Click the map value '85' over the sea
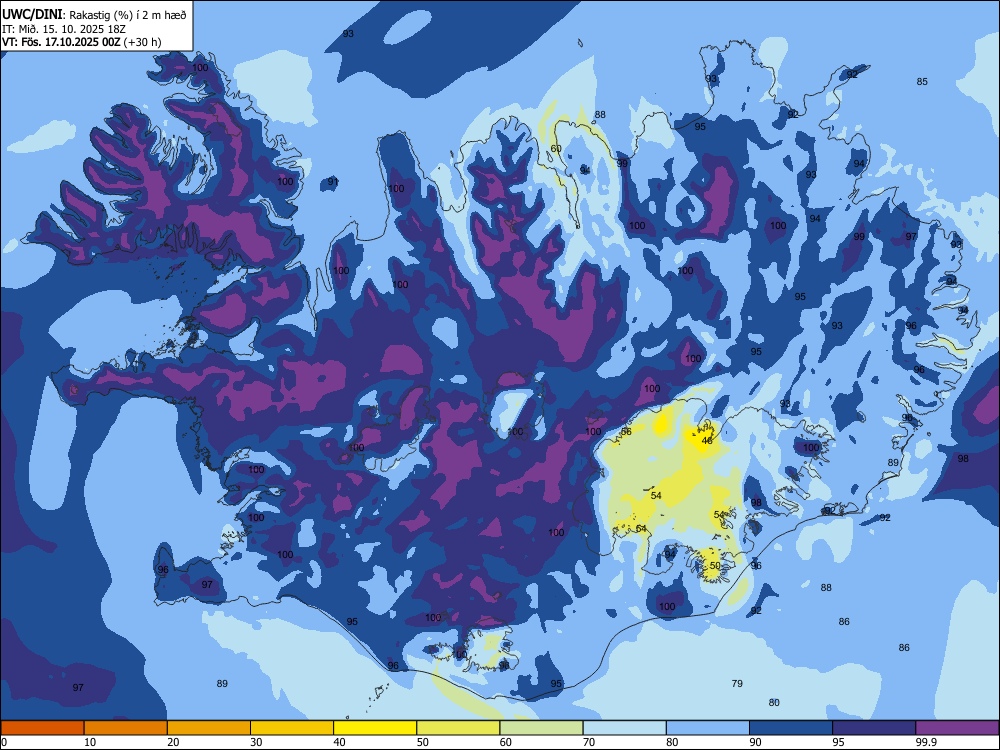 pyautogui.click(x=922, y=82)
